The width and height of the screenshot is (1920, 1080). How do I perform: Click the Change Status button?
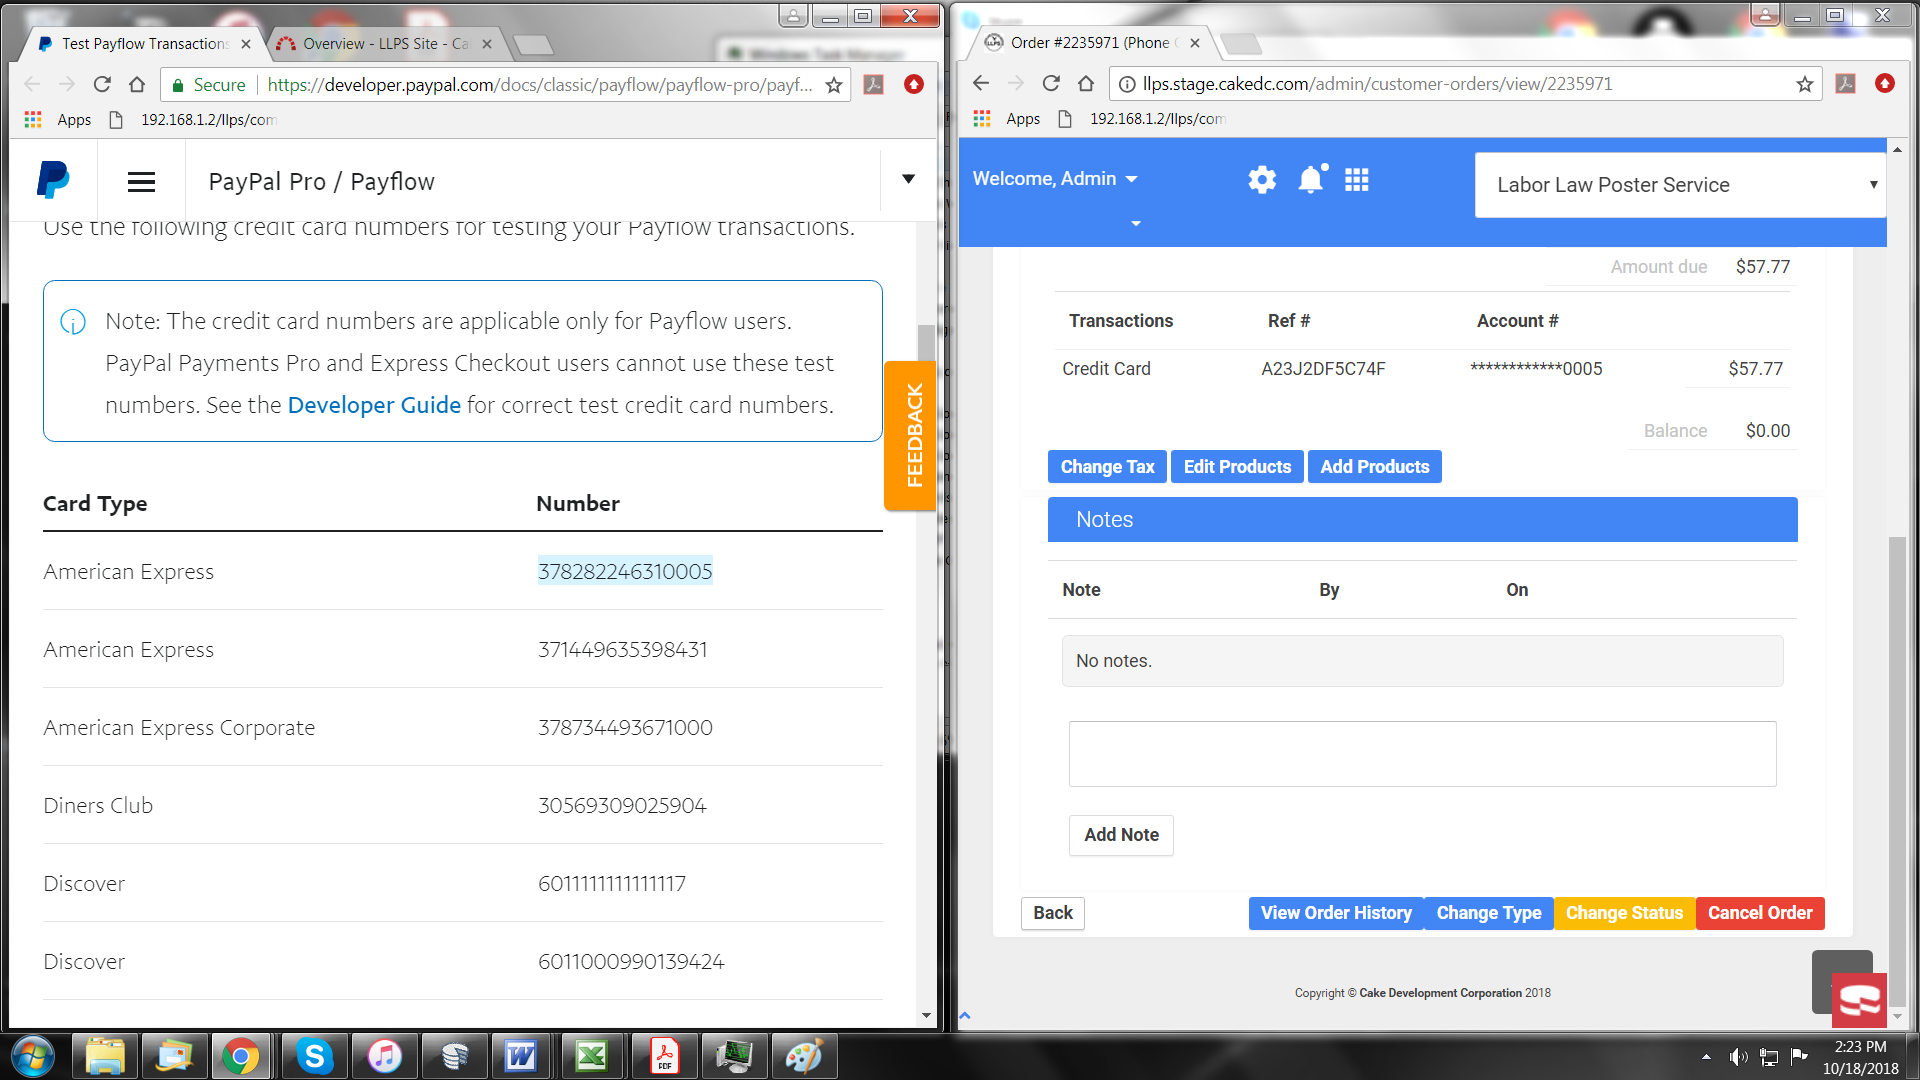tap(1624, 913)
